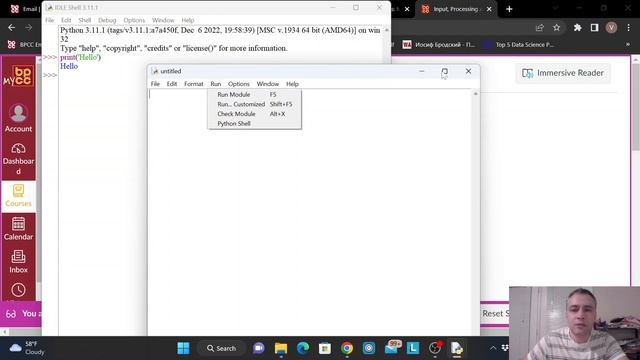Open Microsoft Edge from taskbar

pyautogui.click(x=303, y=348)
